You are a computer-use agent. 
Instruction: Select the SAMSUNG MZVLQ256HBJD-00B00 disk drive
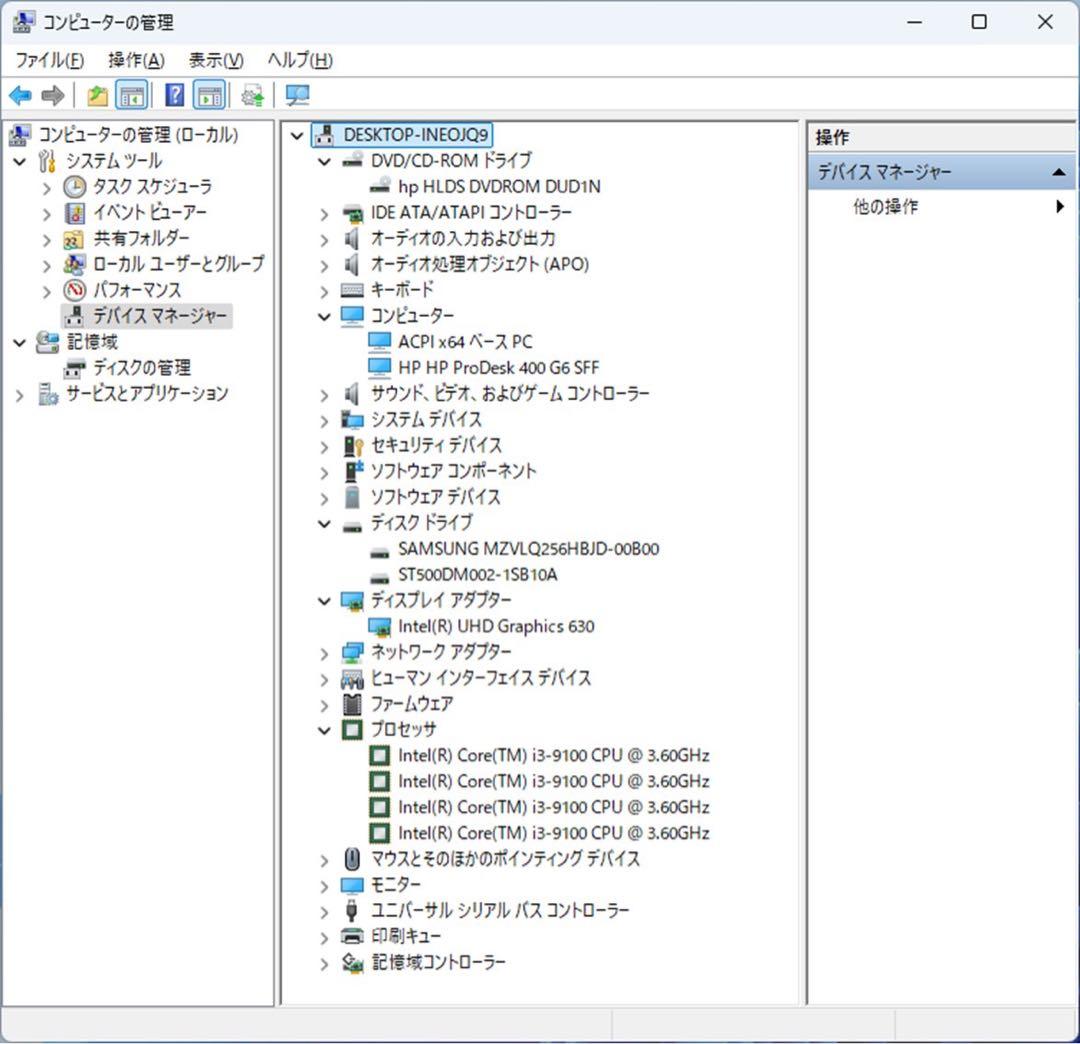pos(521,548)
